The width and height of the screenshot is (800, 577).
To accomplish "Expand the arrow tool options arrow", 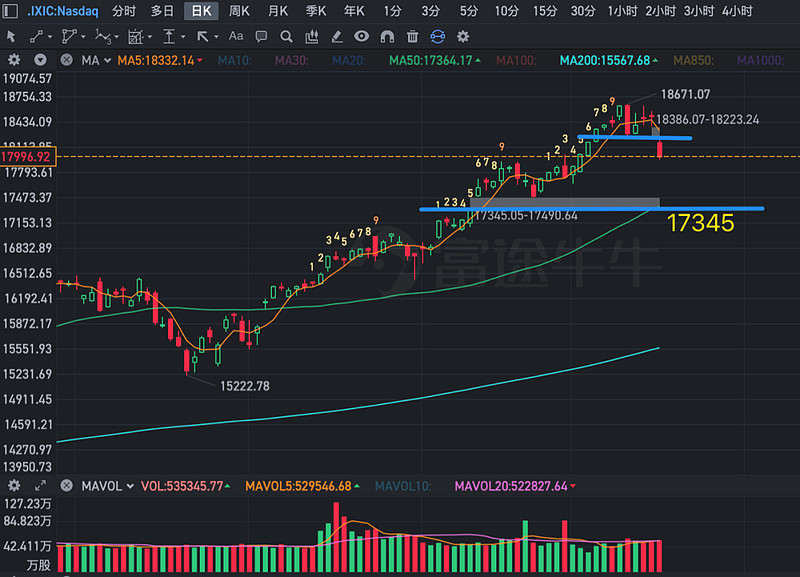I will [216, 37].
